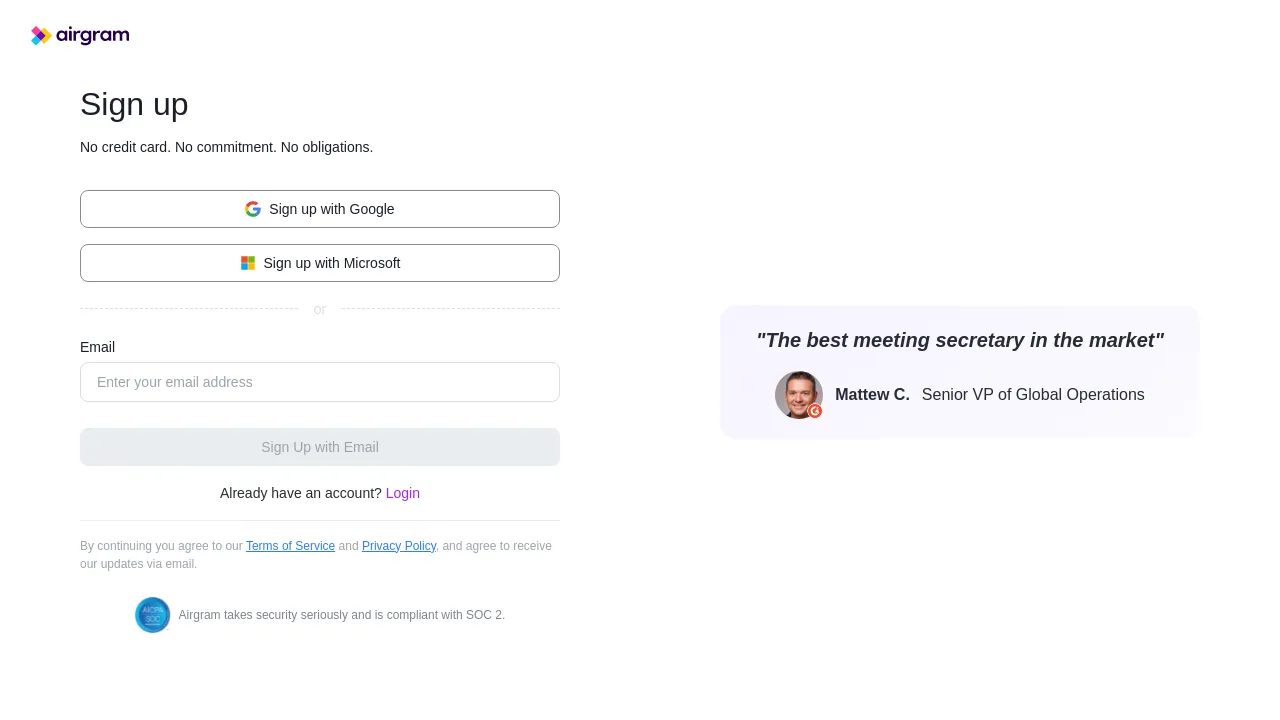Click the Google G icon

point(253,209)
